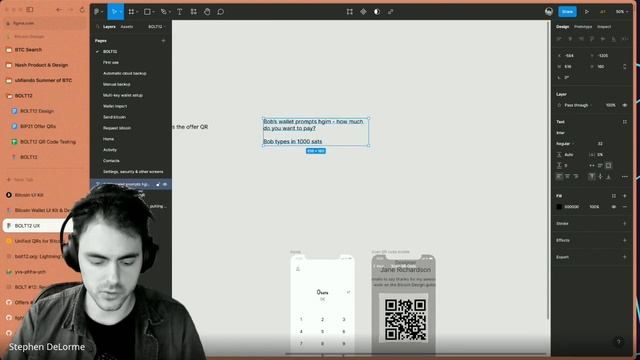640x360 pixels.
Task: Select the Comment tool
Action: click(220, 12)
